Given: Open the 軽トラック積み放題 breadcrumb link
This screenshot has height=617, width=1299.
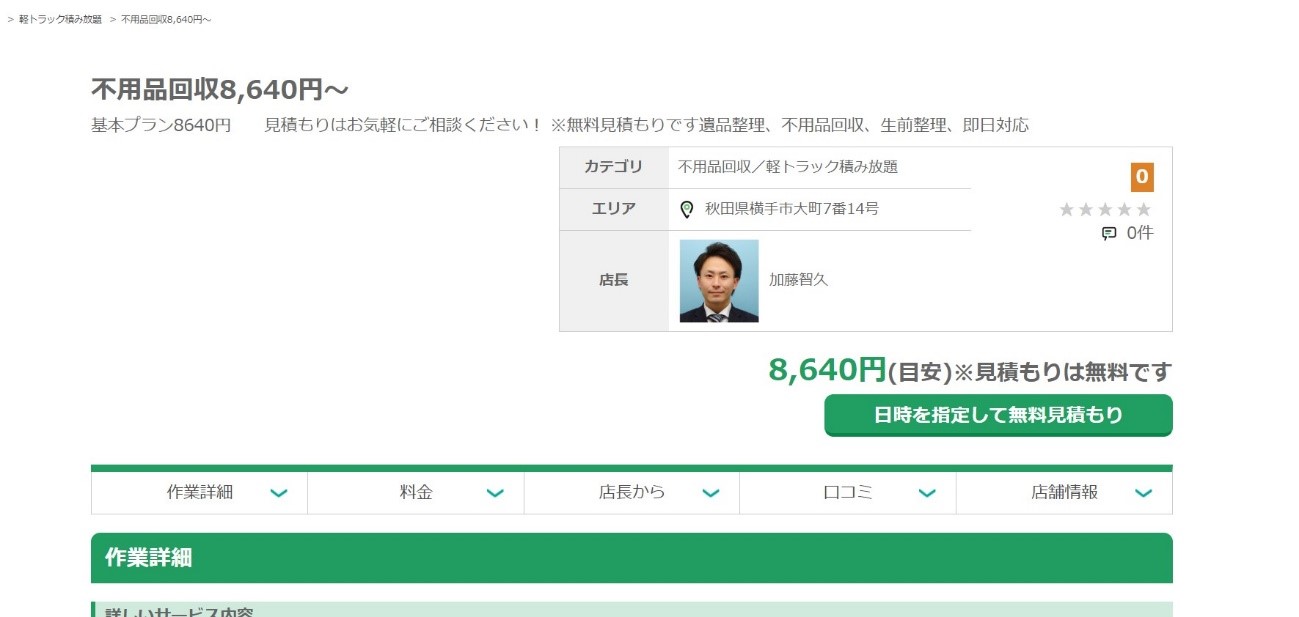Looking at the screenshot, I should click(60, 20).
